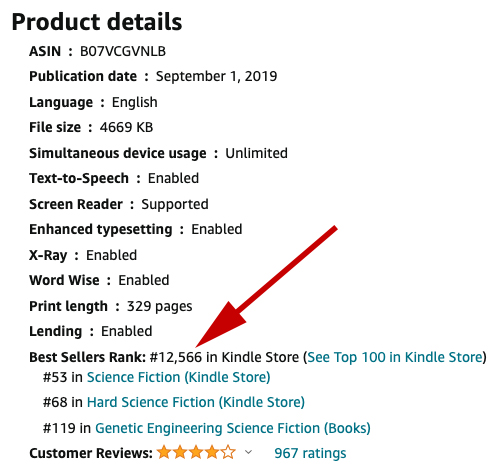Click the empty fifth star outline
Image resolution: width=500 pixels, height=476 pixels.
pyautogui.click(x=228, y=452)
